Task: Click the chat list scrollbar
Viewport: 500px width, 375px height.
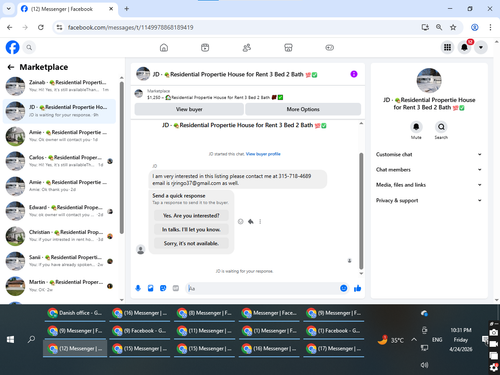Action: pyautogui.click(x=122, y=157)
